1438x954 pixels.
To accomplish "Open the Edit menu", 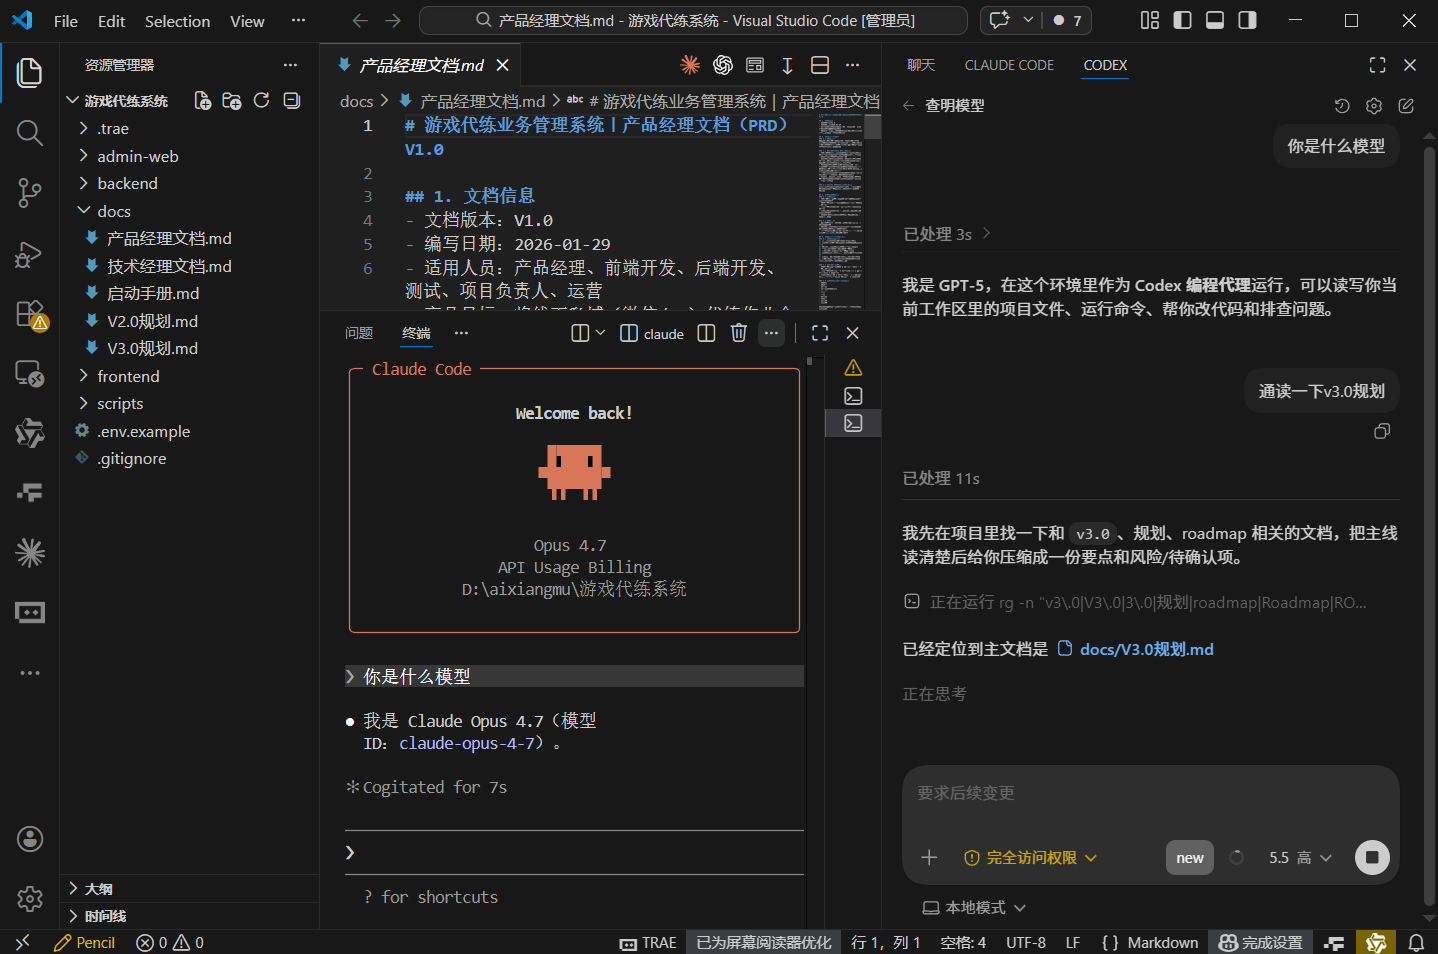I will pyautogui.click(x=111, y=20).
